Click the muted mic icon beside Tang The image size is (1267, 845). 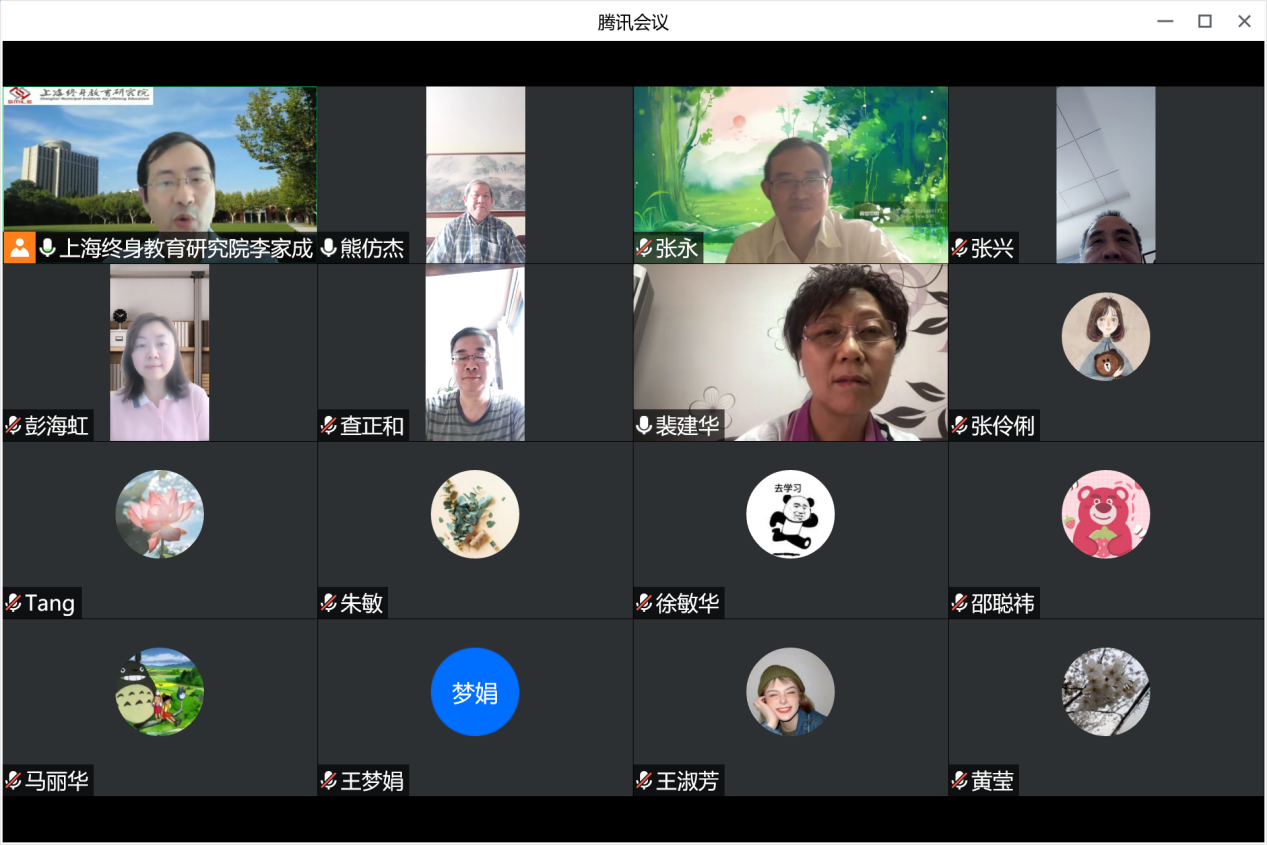click(x=14, y=603)
